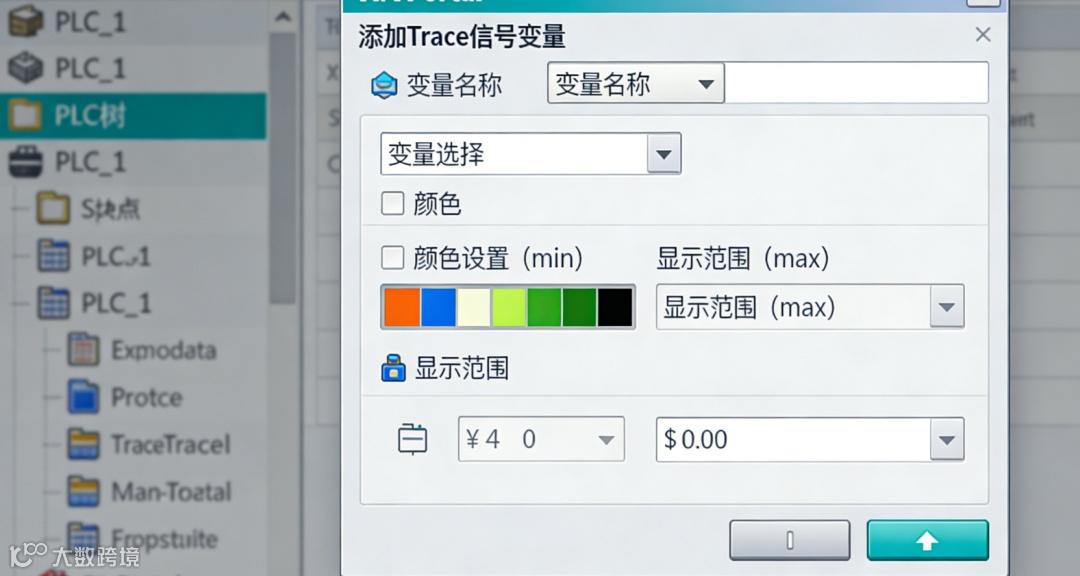The image size is (1080, 576).
Task: Enable the 颜色 checkbox
Action: coord(393,203)
